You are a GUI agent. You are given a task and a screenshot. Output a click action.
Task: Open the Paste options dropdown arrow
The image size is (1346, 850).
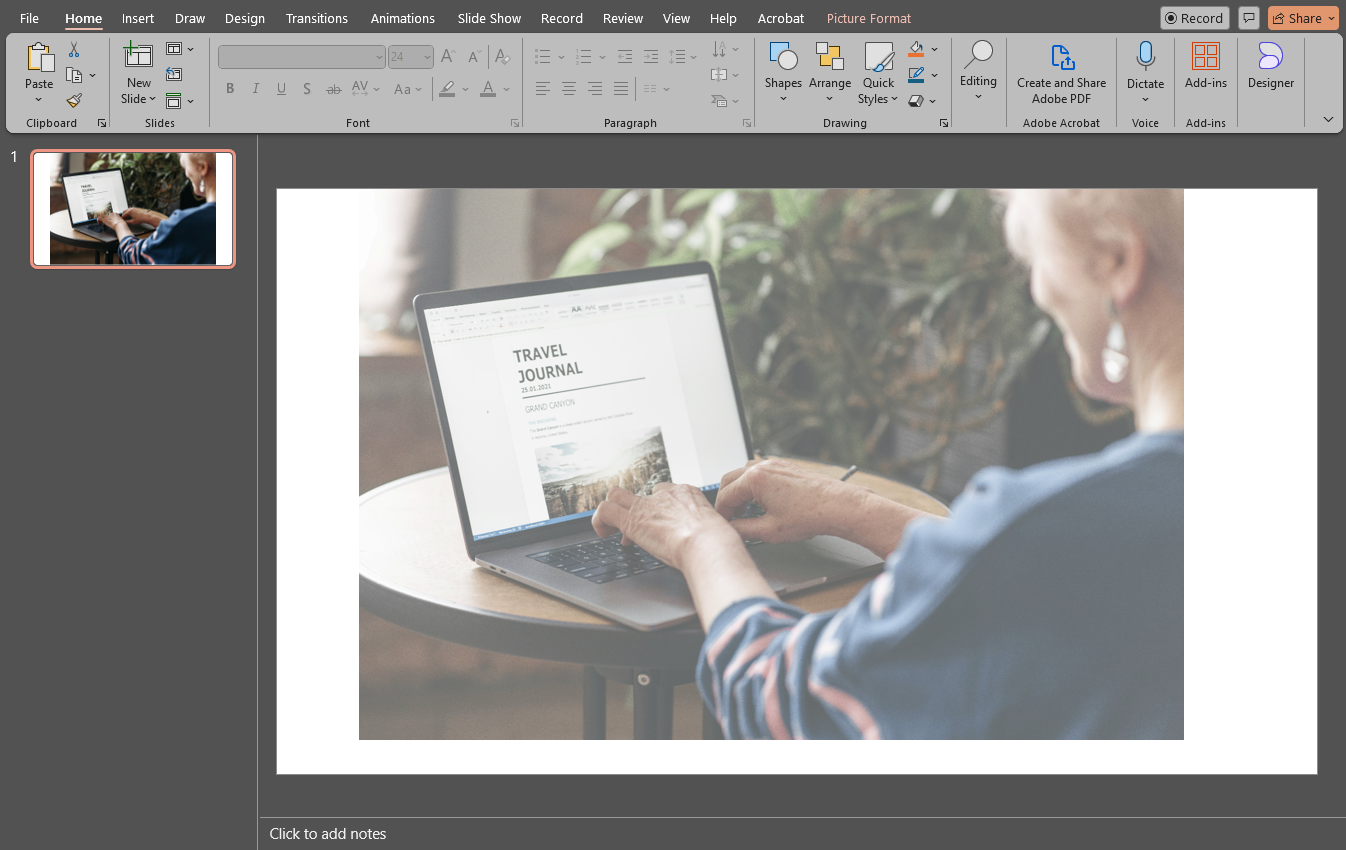pyautogui.click(x=39, y=99)
